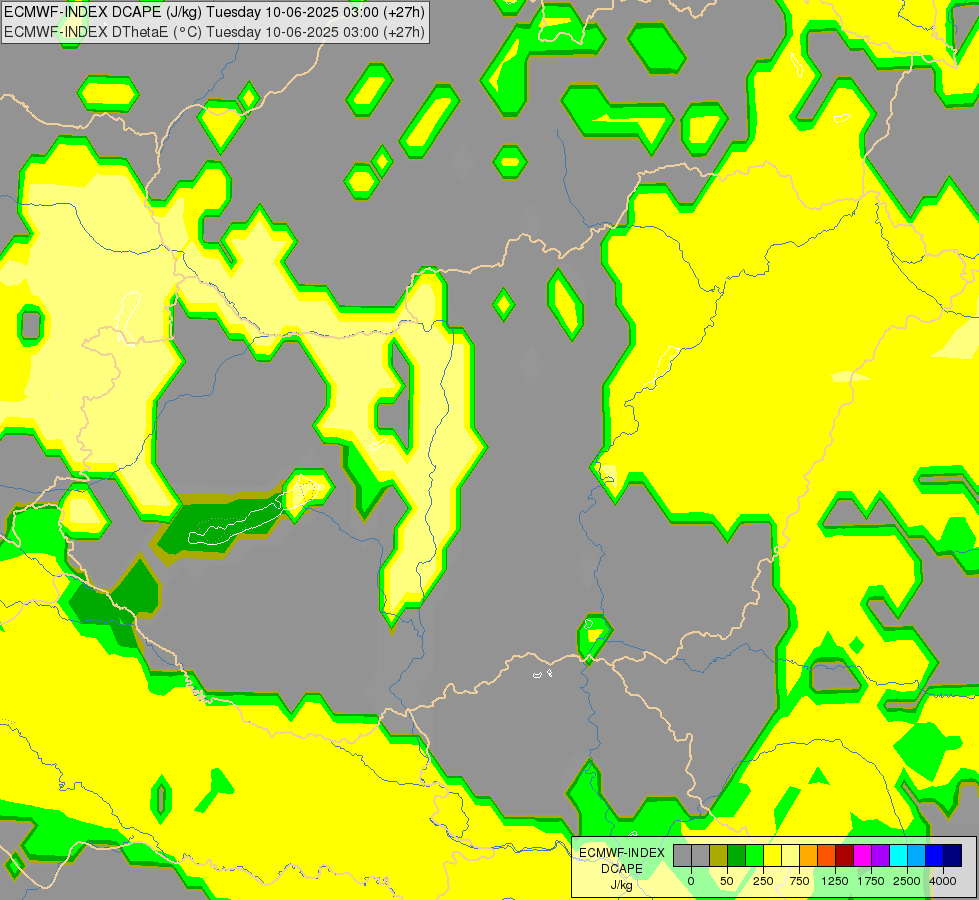Click the '1750' legend tick label
This screenshot has width=979, height=900.
point(871,881)
